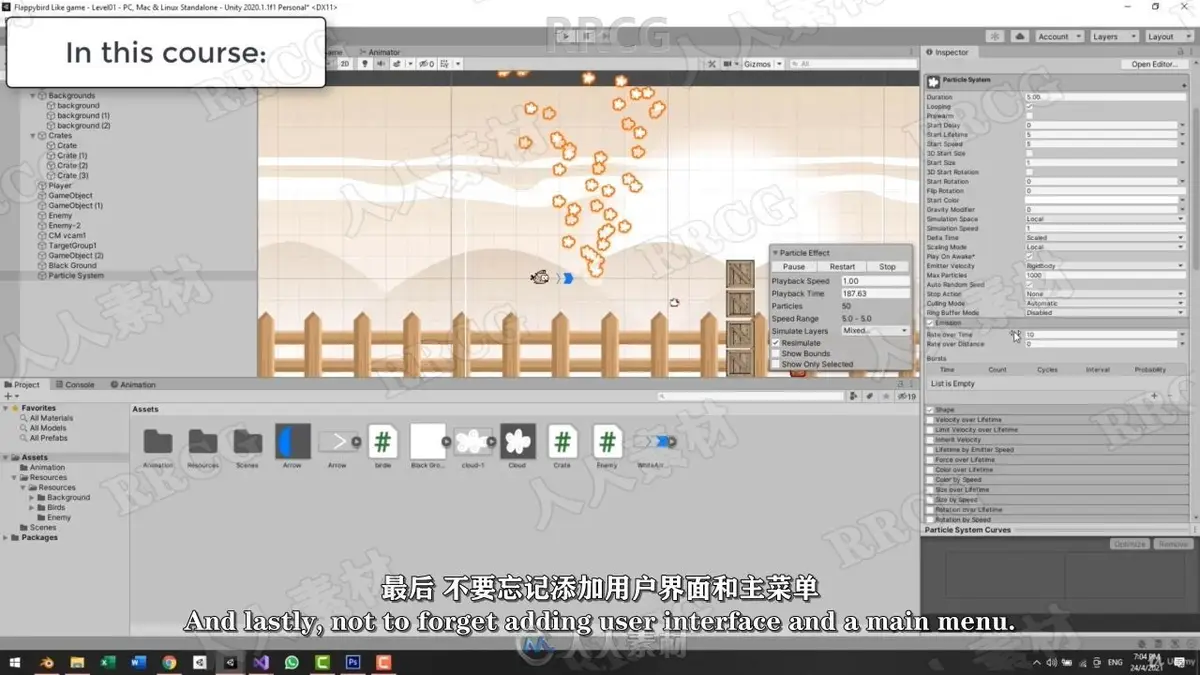This screenshot has height=675, width=1200.
Task: Open the Simulation Space dropdown
Action: click(x=1105, y=219)
